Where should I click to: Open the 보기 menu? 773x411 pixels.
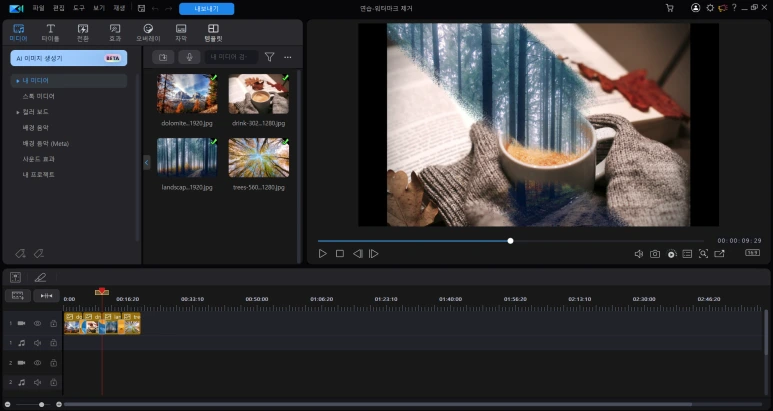click(x=99, y=8)
